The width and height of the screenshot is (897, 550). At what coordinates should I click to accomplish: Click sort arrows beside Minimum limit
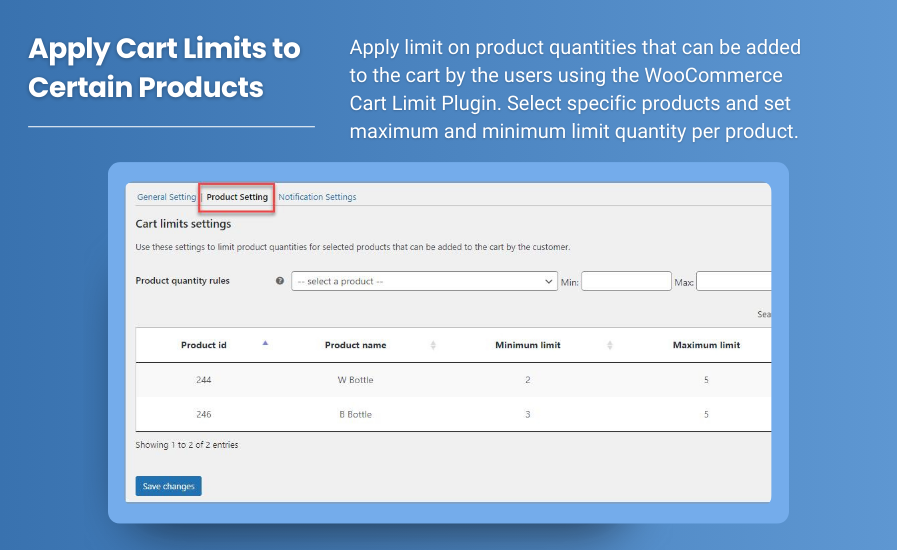(610, 345)
